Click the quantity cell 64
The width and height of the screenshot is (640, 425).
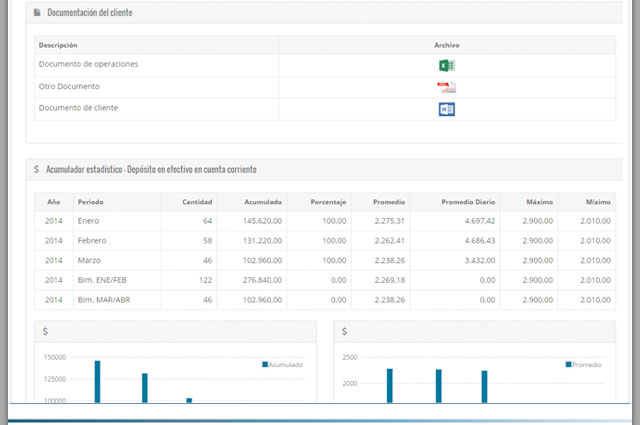point(207,221)
